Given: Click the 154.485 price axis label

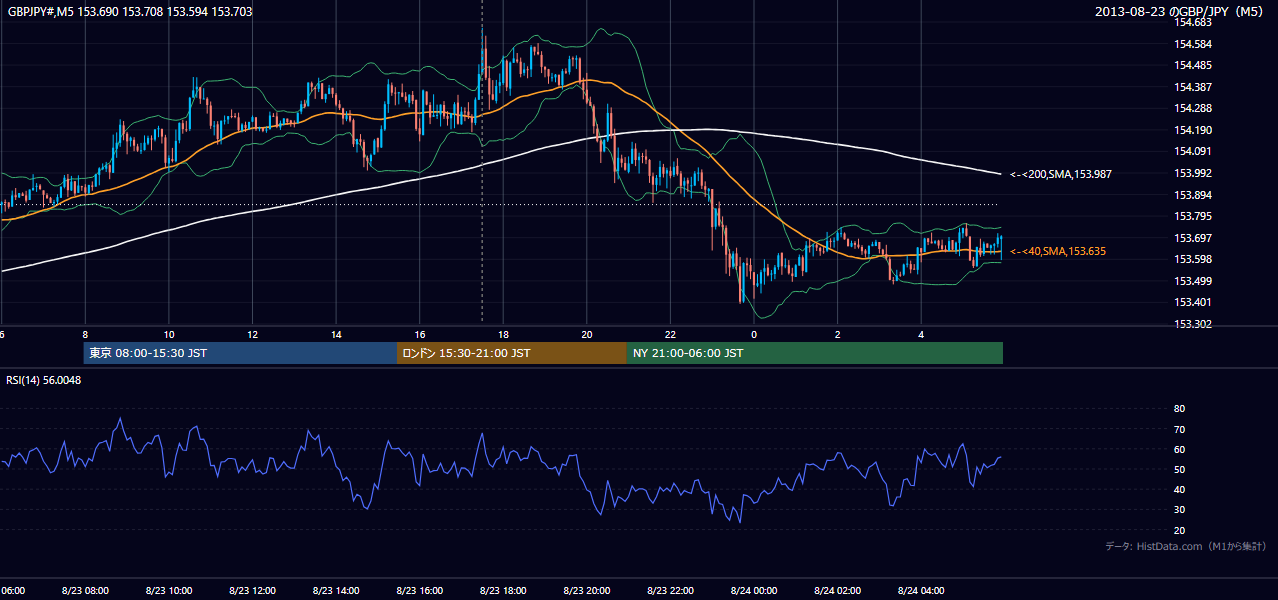Looking at the screenshot, I should point(1193,65).
